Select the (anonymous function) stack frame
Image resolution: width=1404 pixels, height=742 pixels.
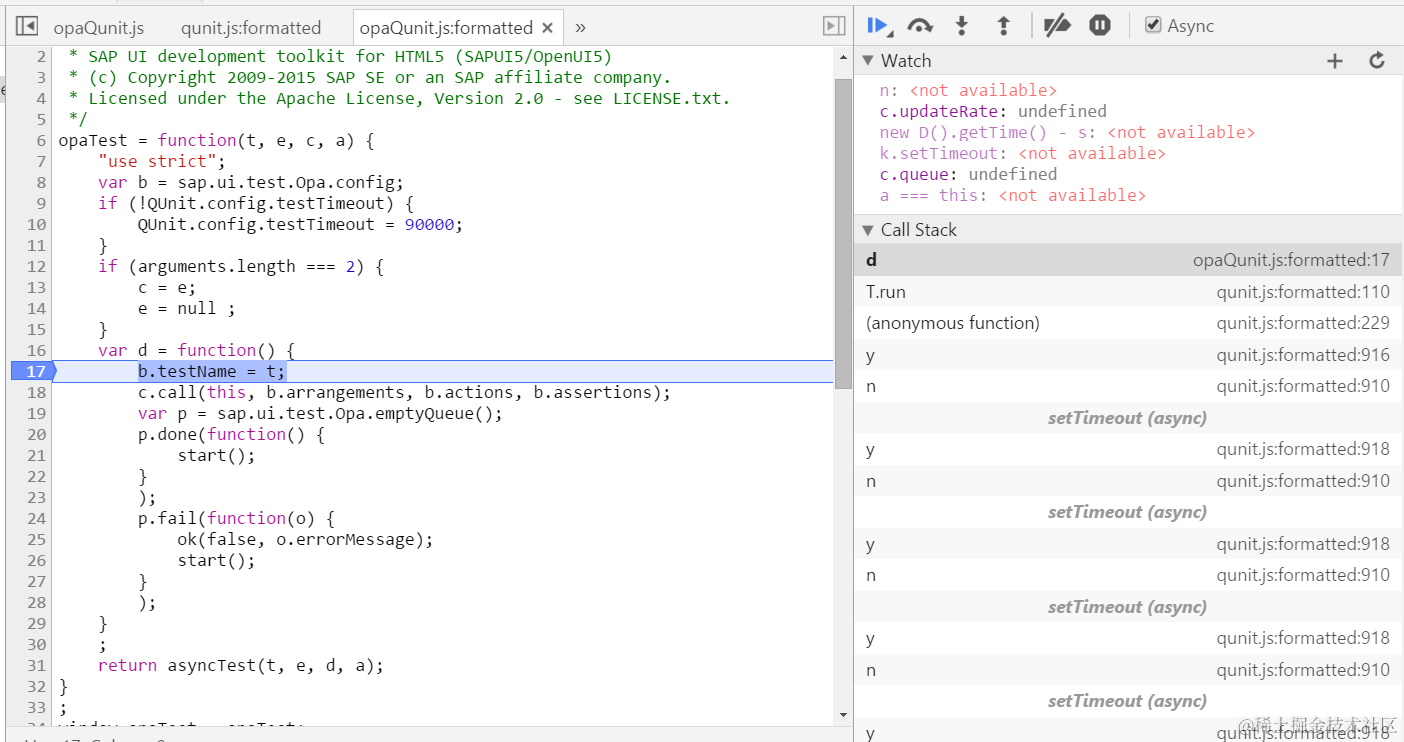coord(1128,323)
